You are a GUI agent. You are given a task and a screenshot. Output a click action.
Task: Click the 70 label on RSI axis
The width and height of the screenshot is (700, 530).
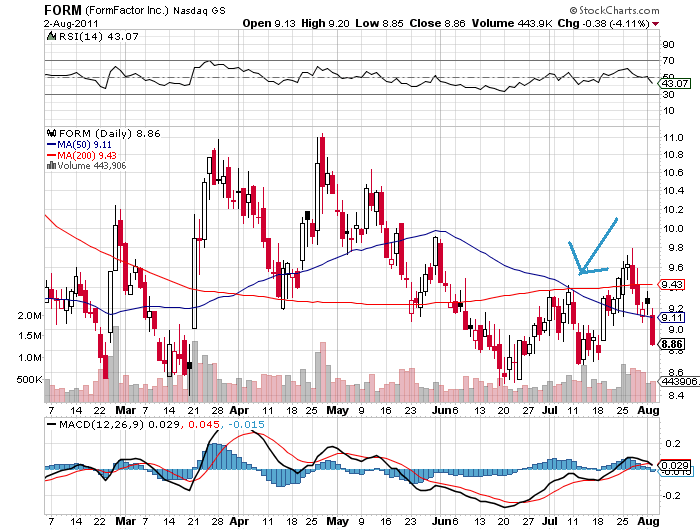point(668,61)
